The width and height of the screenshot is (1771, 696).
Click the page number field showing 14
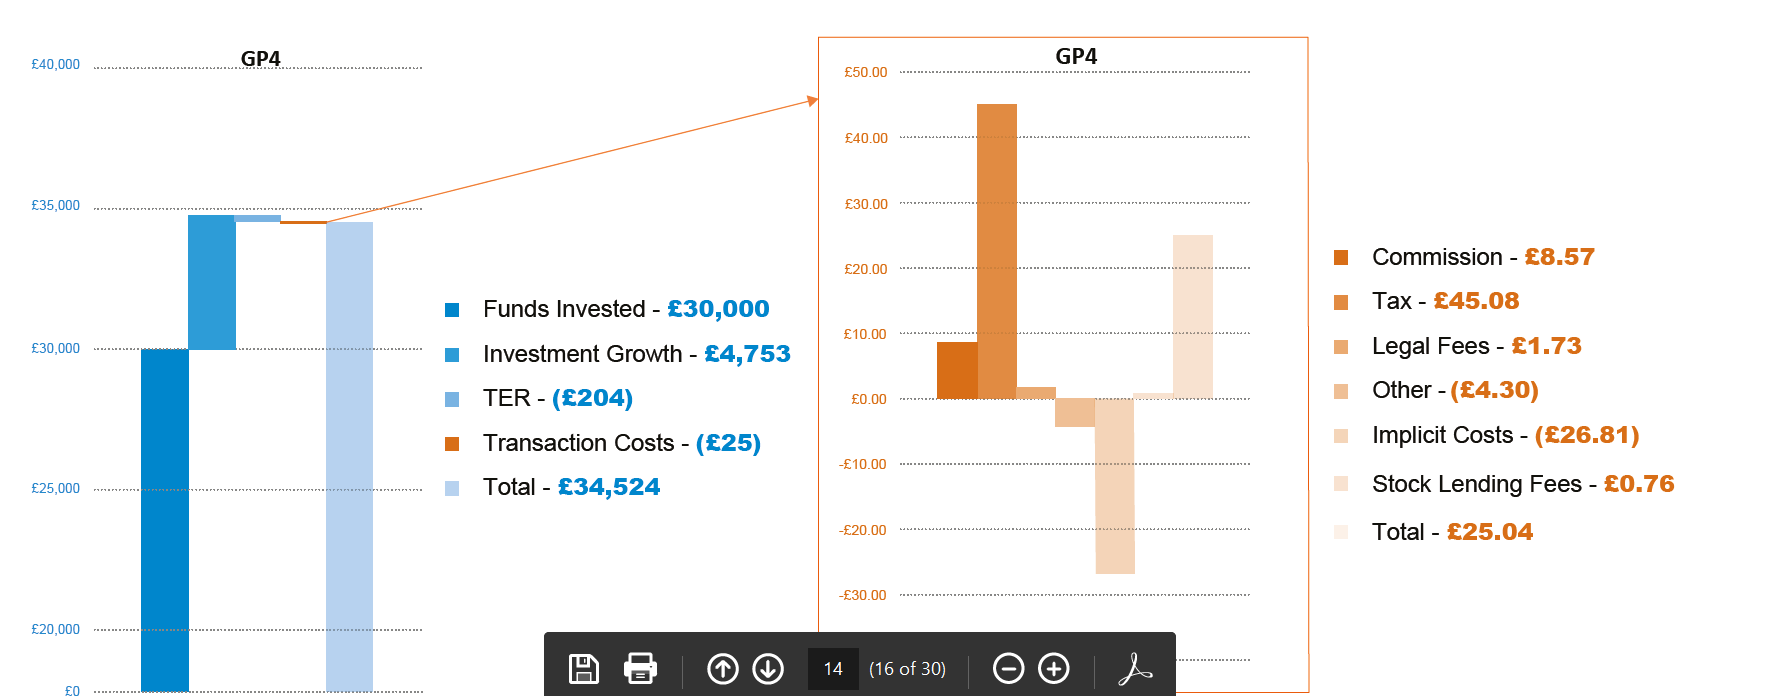[833, 669]
